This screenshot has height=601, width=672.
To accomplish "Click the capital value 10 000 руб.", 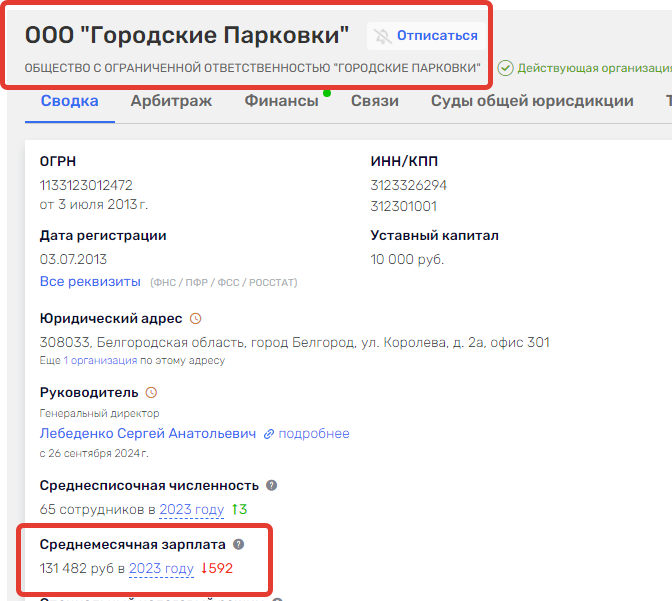I will [x=407, y=260].
